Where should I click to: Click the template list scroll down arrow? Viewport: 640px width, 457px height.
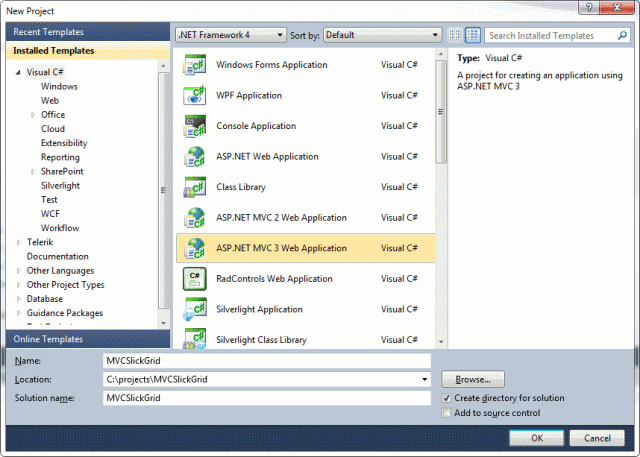pos(441,342)
